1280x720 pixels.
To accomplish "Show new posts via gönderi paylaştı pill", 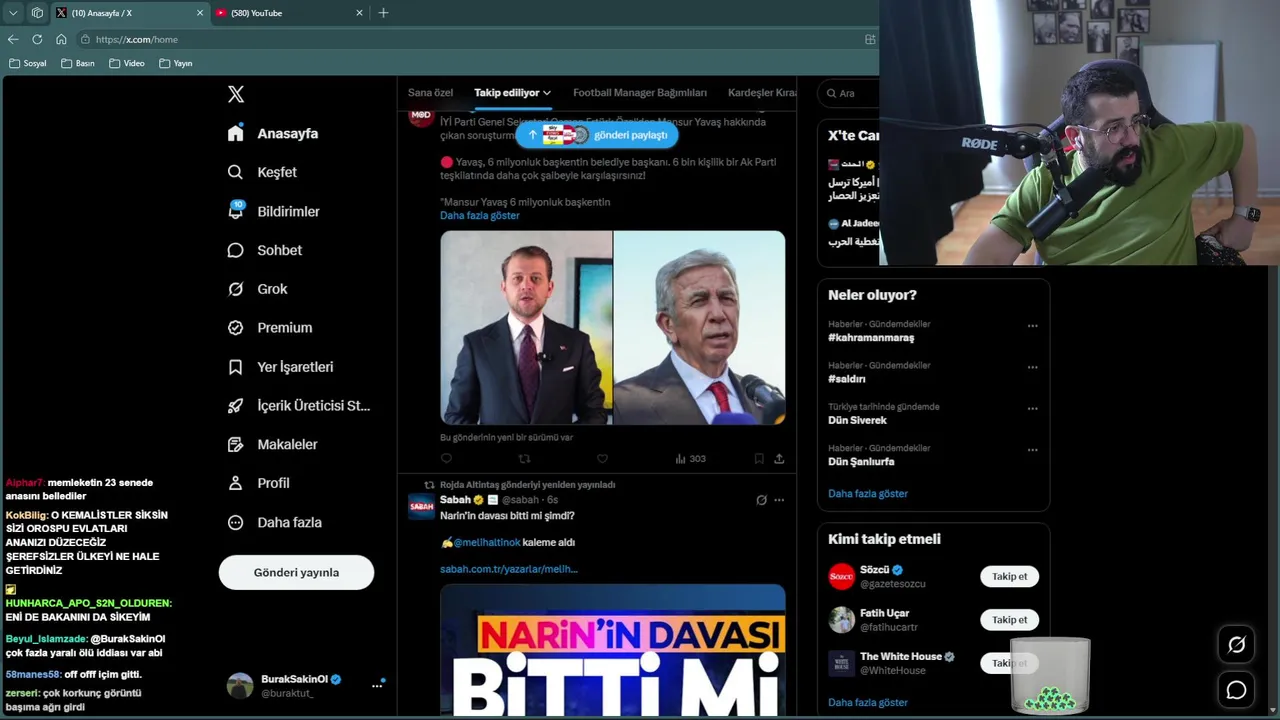I will tap(597, 135).
